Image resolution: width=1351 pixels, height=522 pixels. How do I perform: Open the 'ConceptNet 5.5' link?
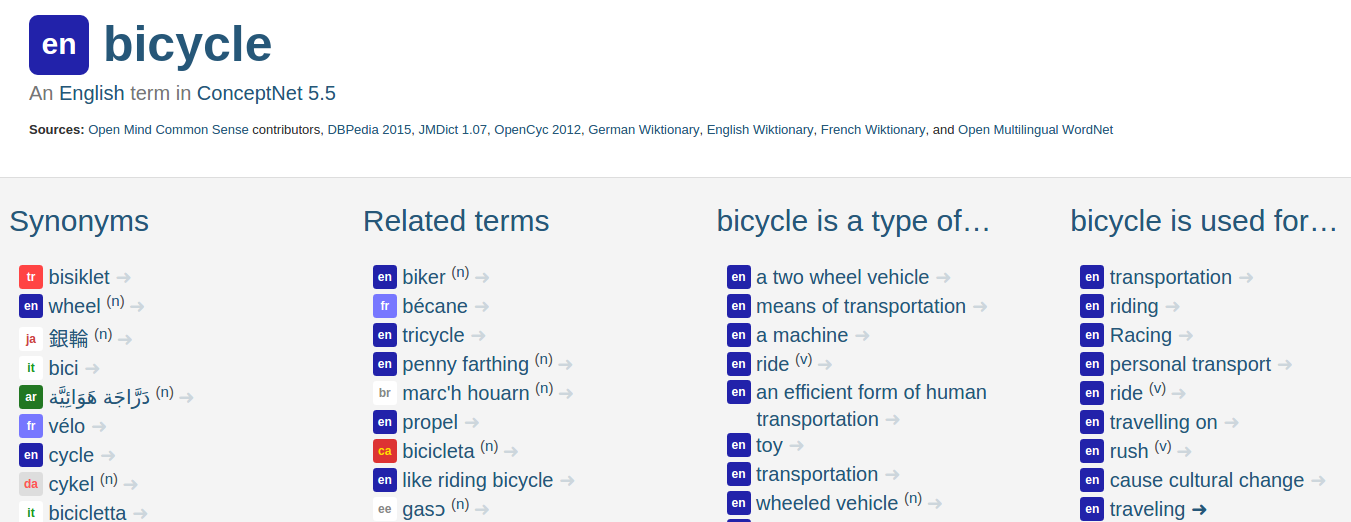tap(266, 94)
